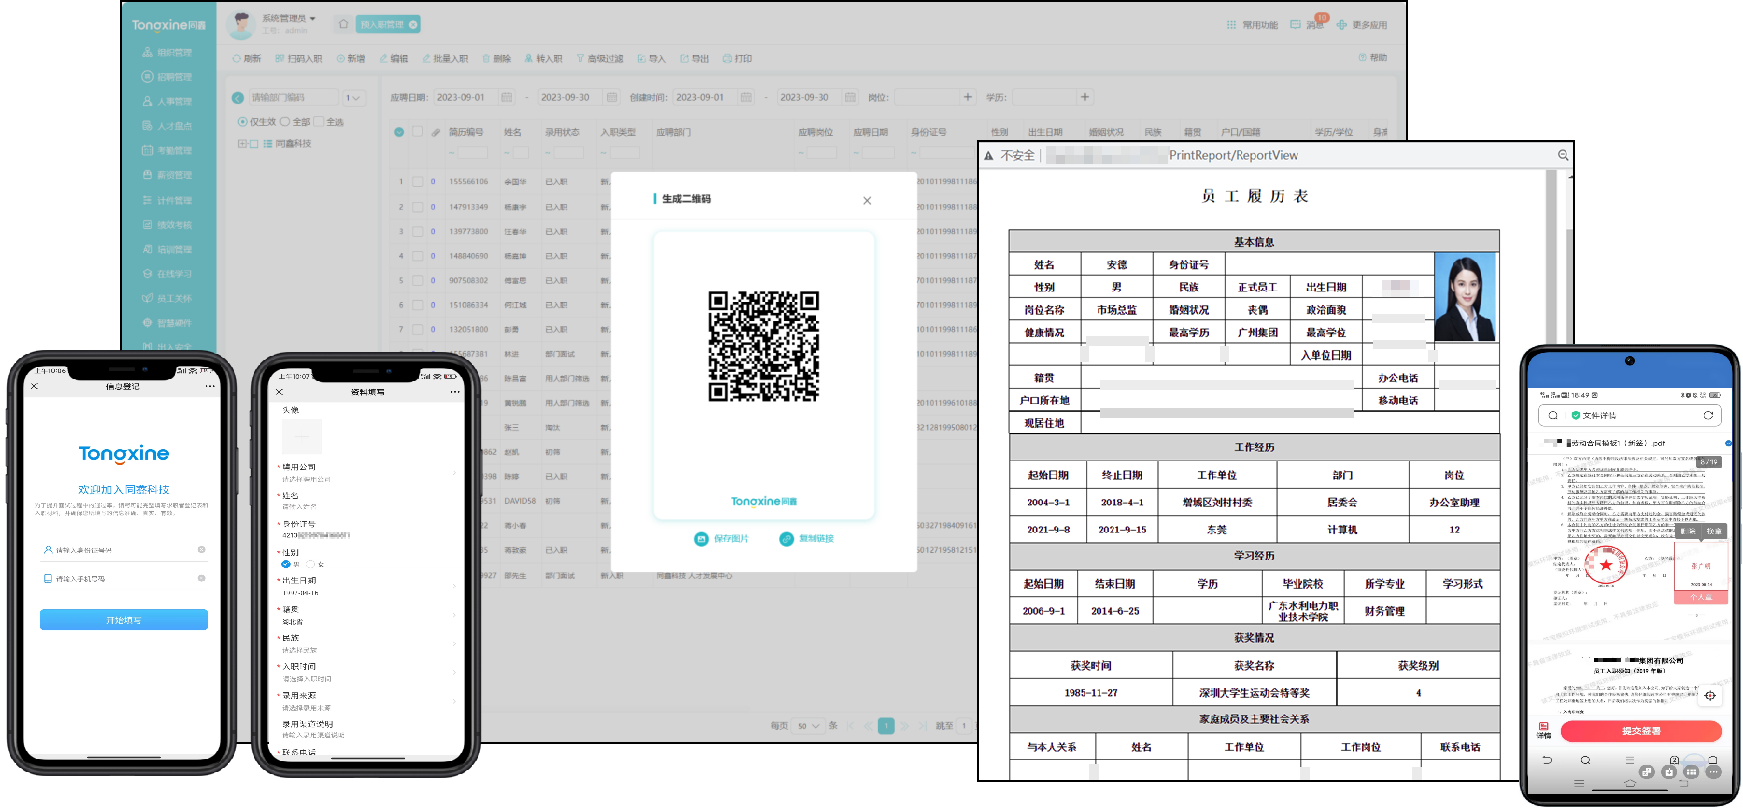Switch to the 预入职管理 tab
The width and height of the screenshot is (1743, 808).
point(382,24)
